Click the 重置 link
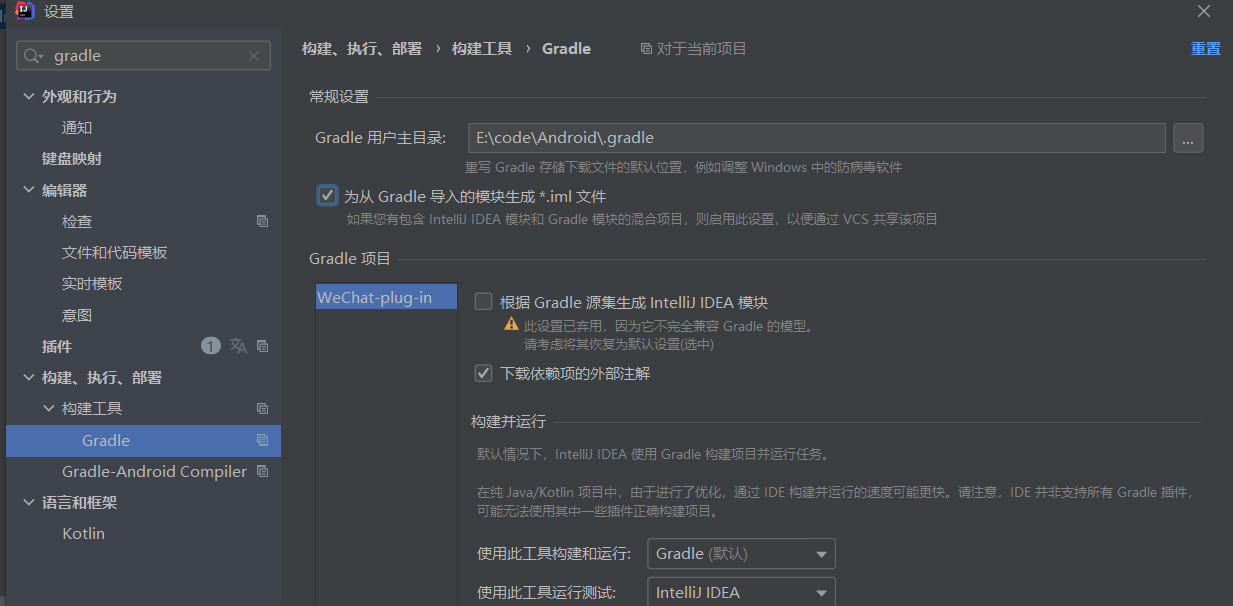1233x606 pixels. click(x=1205, y=48)
